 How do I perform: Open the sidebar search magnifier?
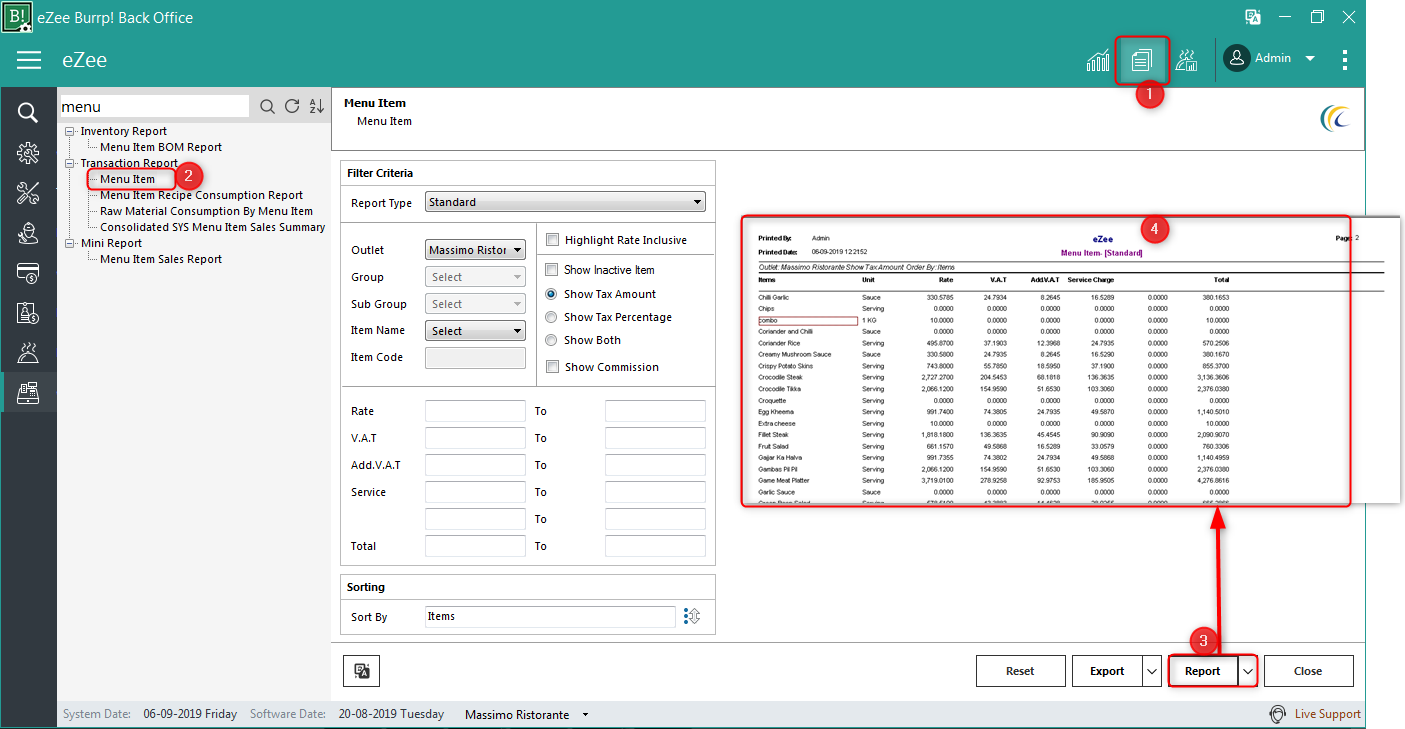coord(28,112)
